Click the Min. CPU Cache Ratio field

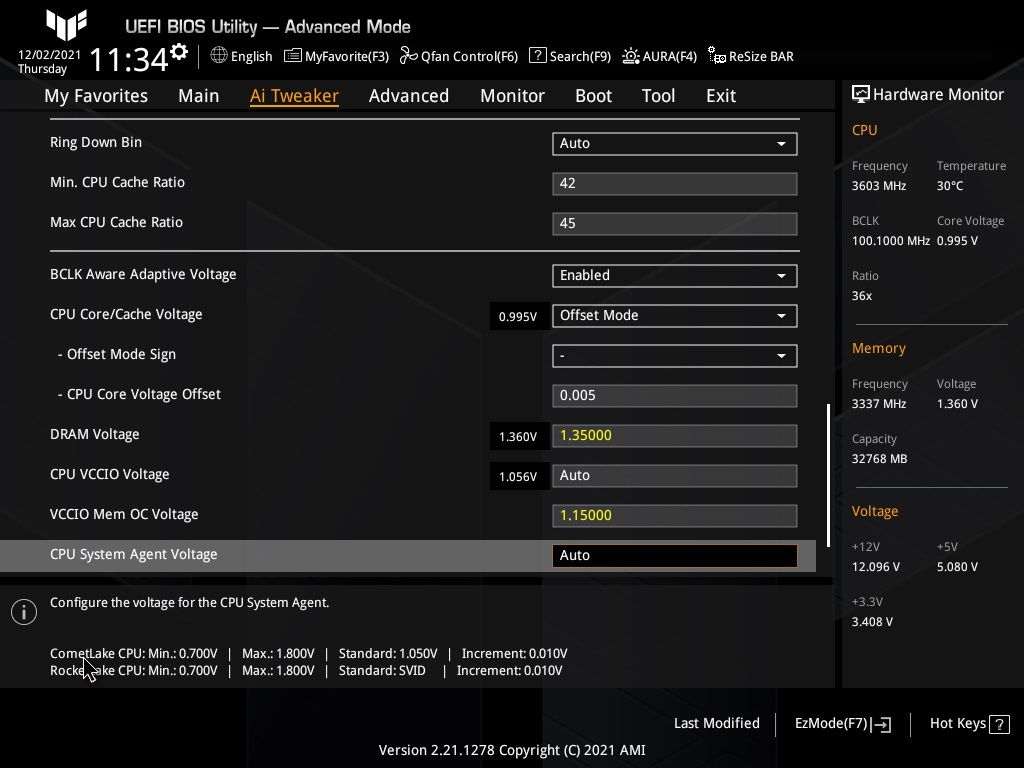pos(675,184)
